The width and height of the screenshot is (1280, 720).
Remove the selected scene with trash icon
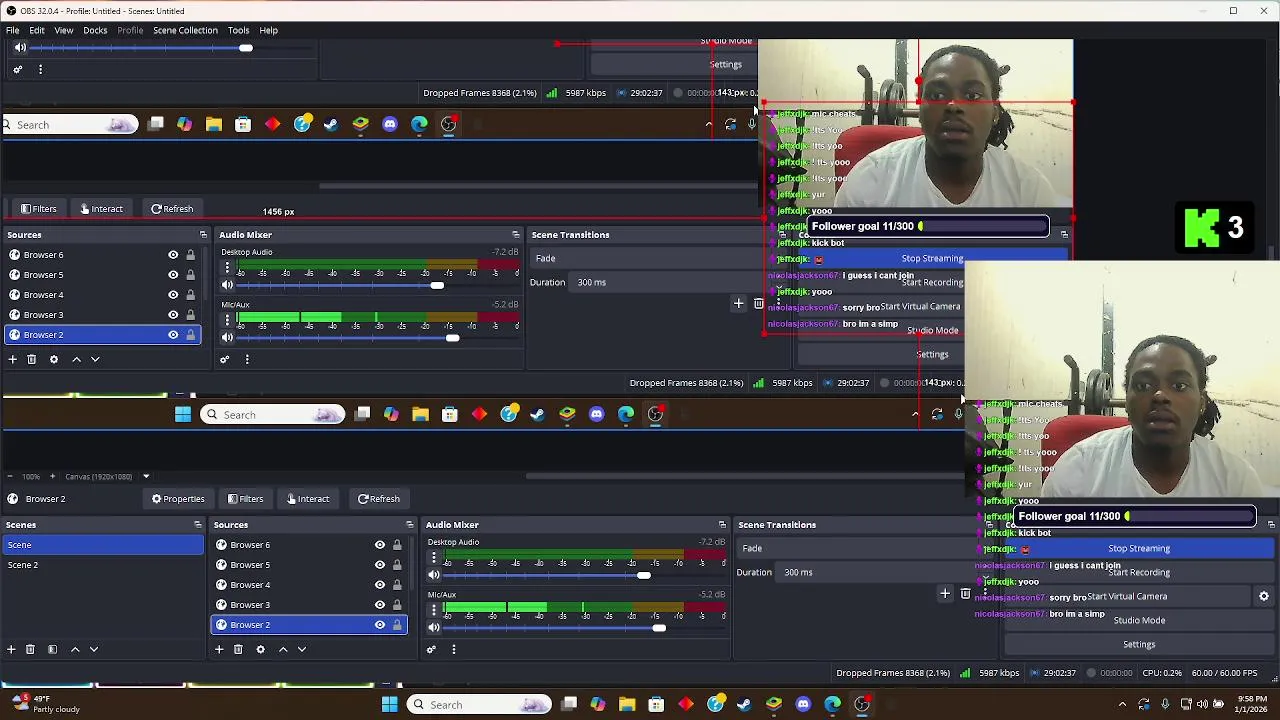pyautogui.click(x=30, y=649)
